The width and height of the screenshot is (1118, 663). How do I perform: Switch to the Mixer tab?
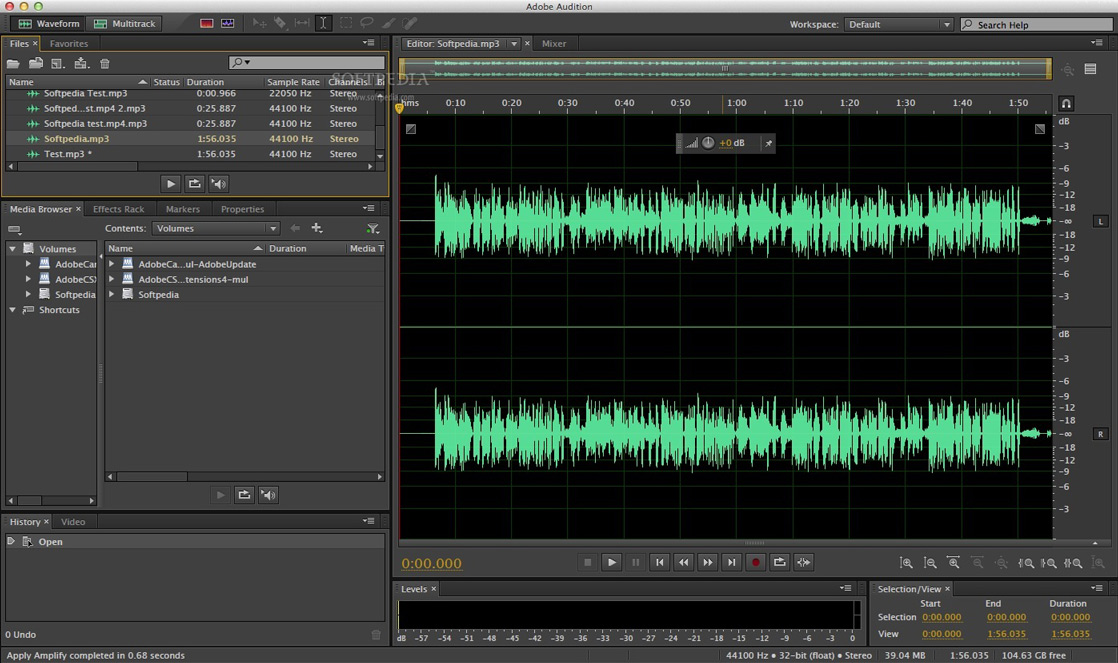click(553, 43)
